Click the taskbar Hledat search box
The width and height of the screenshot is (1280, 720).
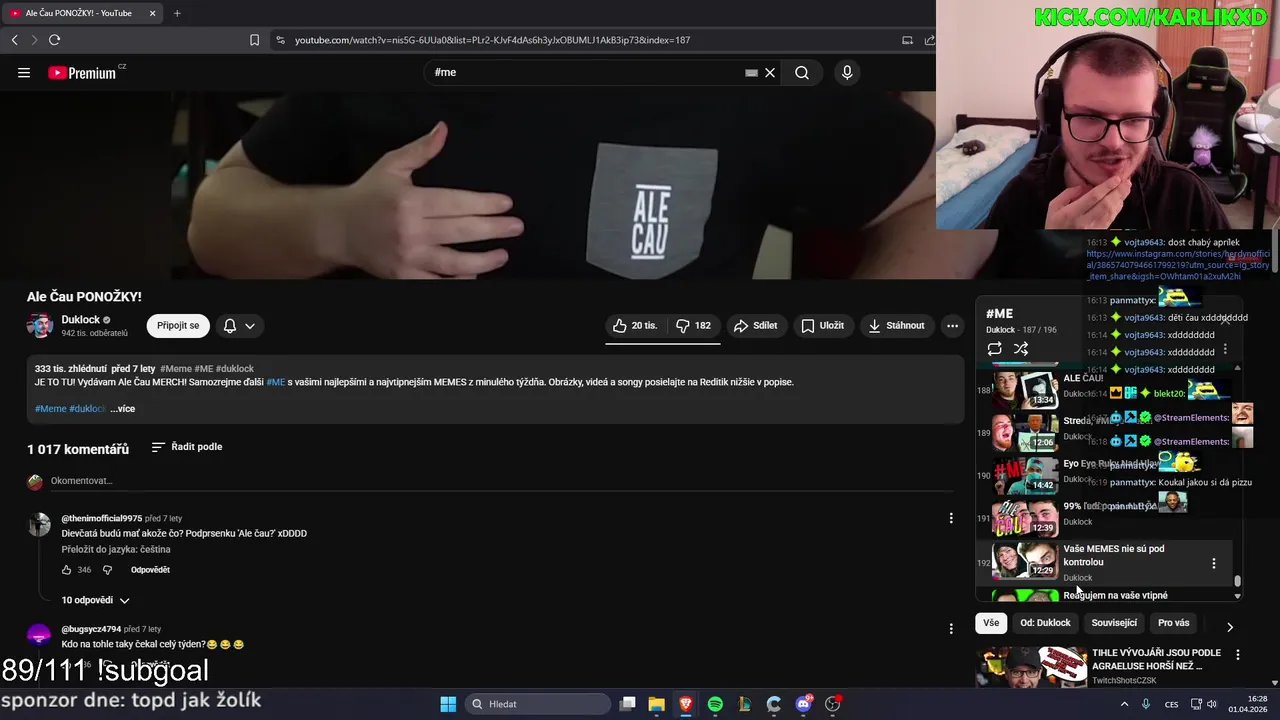point(538,704)
